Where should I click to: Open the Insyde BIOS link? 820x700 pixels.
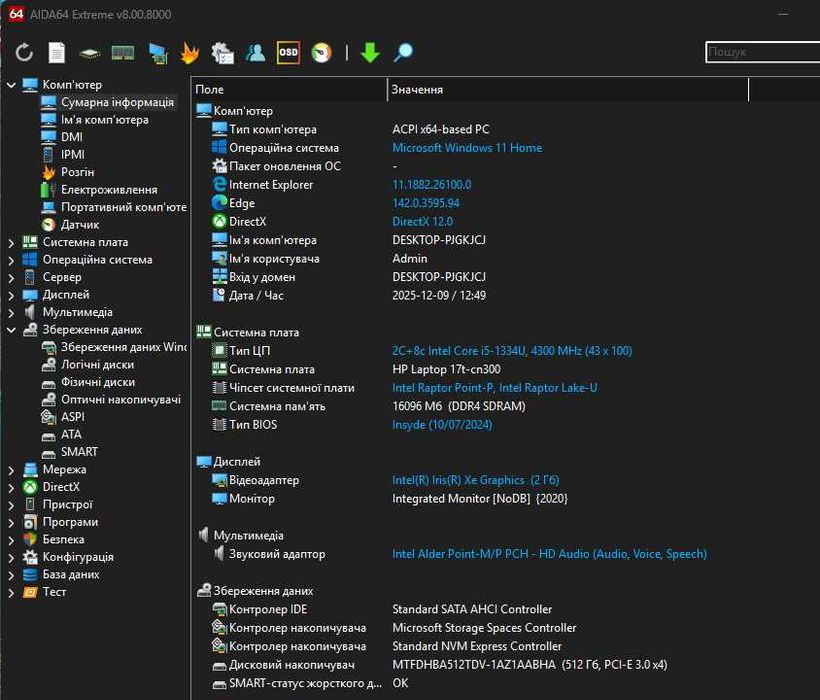point(442,425)
